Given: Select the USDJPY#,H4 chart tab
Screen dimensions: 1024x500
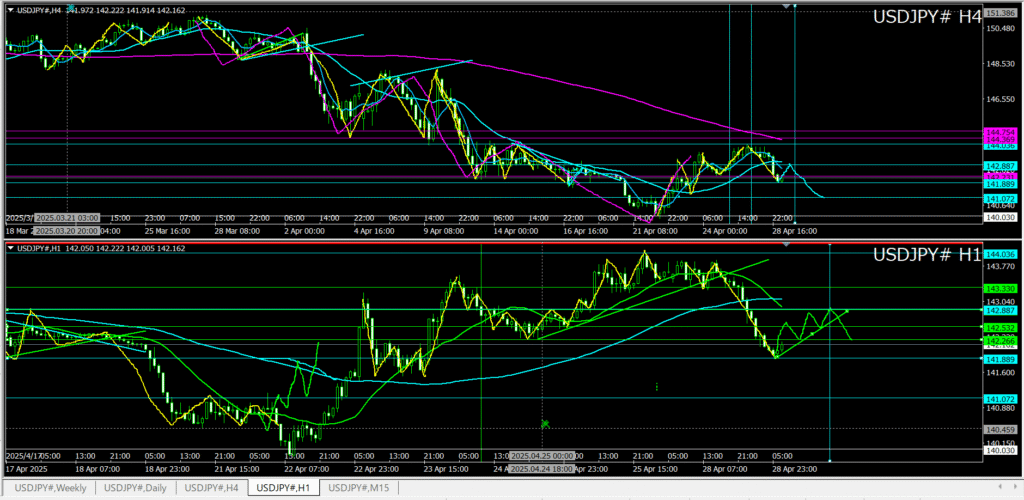Looking at the screenshot, I should [x=211, y=488].
